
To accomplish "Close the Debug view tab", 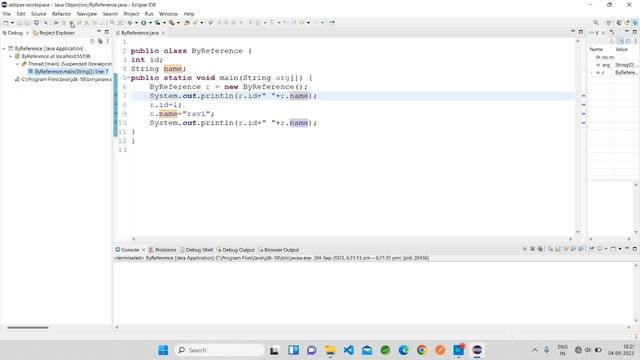I will click(x=27, y=33).
